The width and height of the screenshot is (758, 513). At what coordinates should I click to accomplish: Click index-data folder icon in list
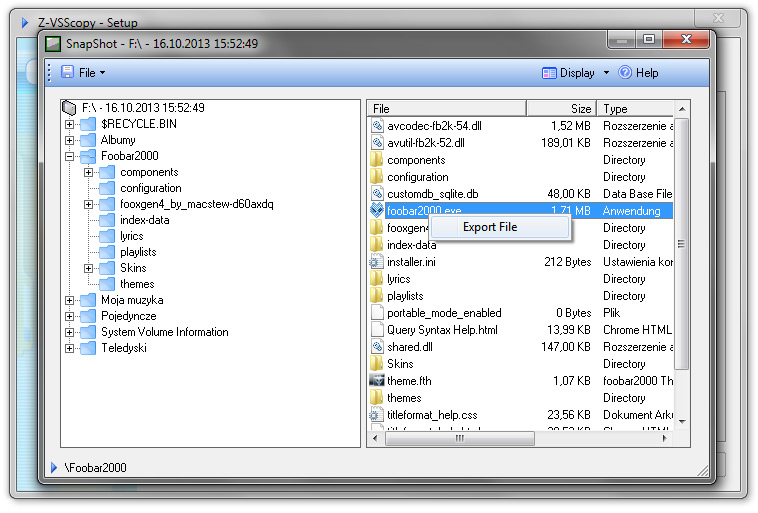click(376, 245)
